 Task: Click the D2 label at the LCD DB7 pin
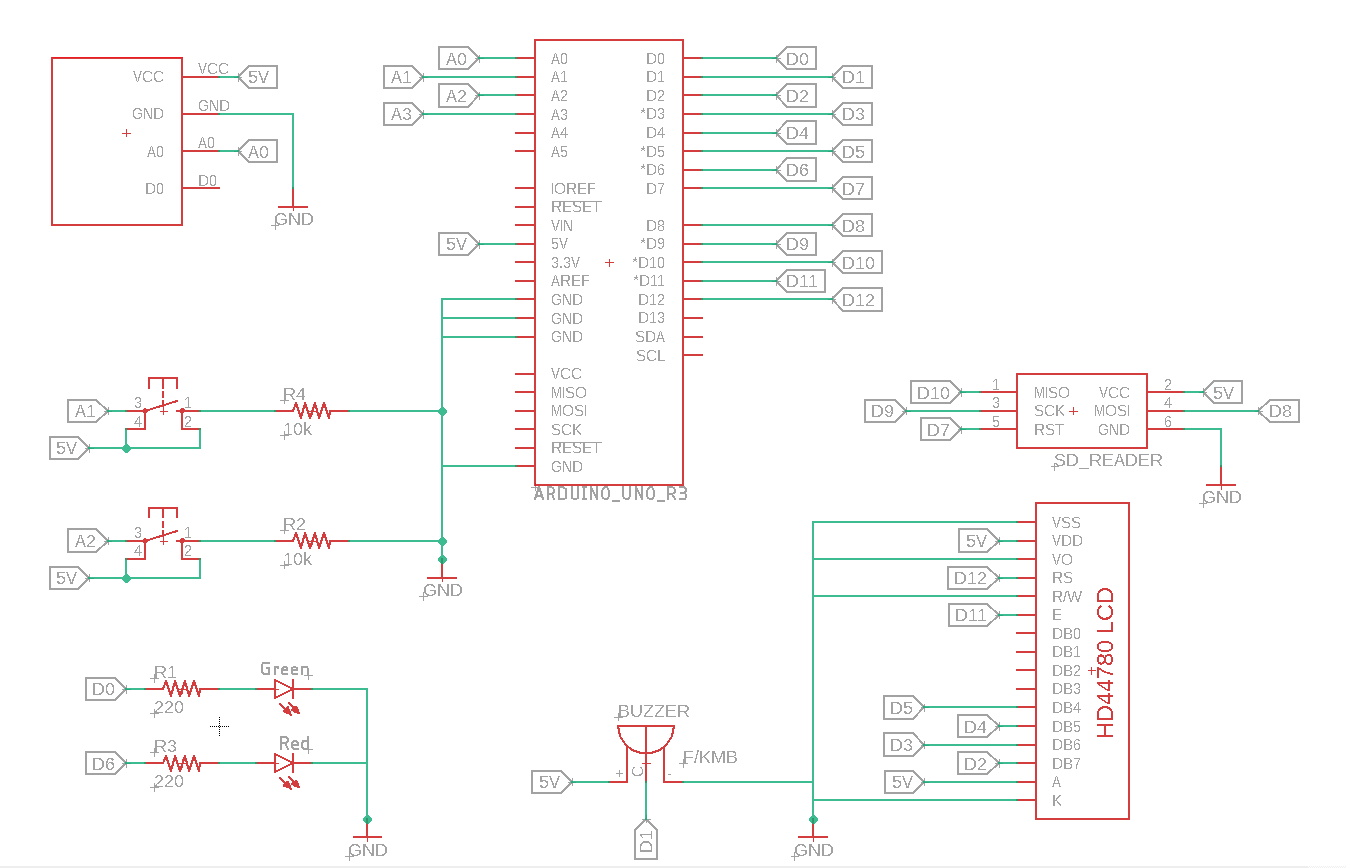[977, 764]
